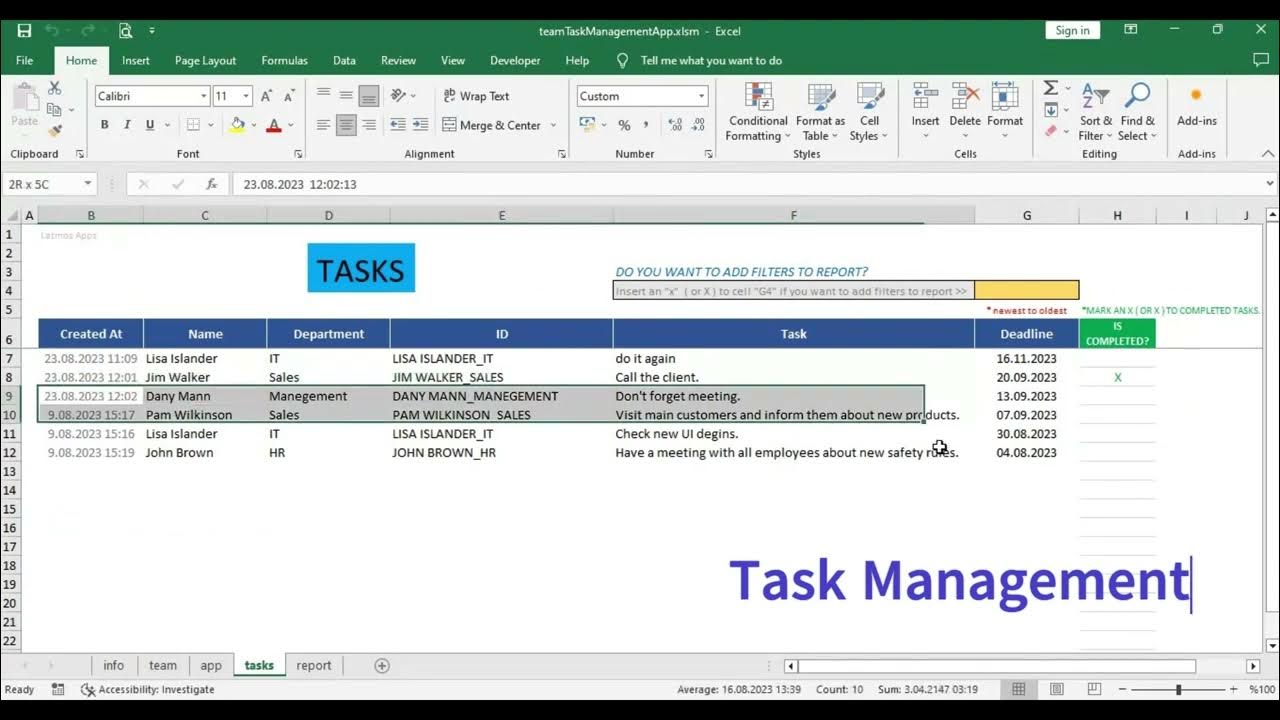Apply Comma Style format
The height and width of the screenshot is (720, 1280).
[646, 125]
